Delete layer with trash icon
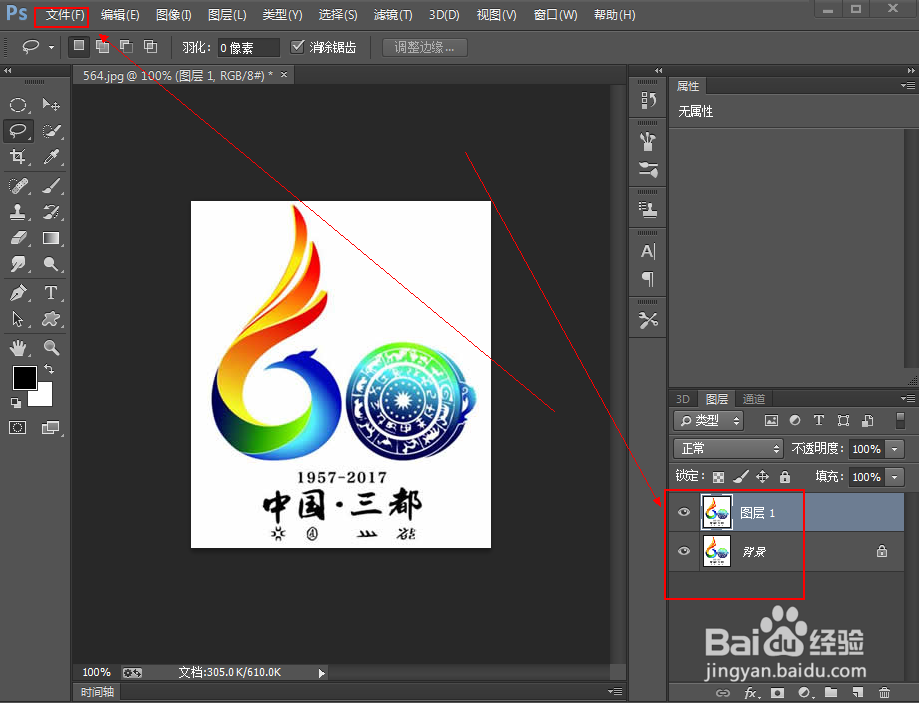The image size is (919, 703). (884, 693)
